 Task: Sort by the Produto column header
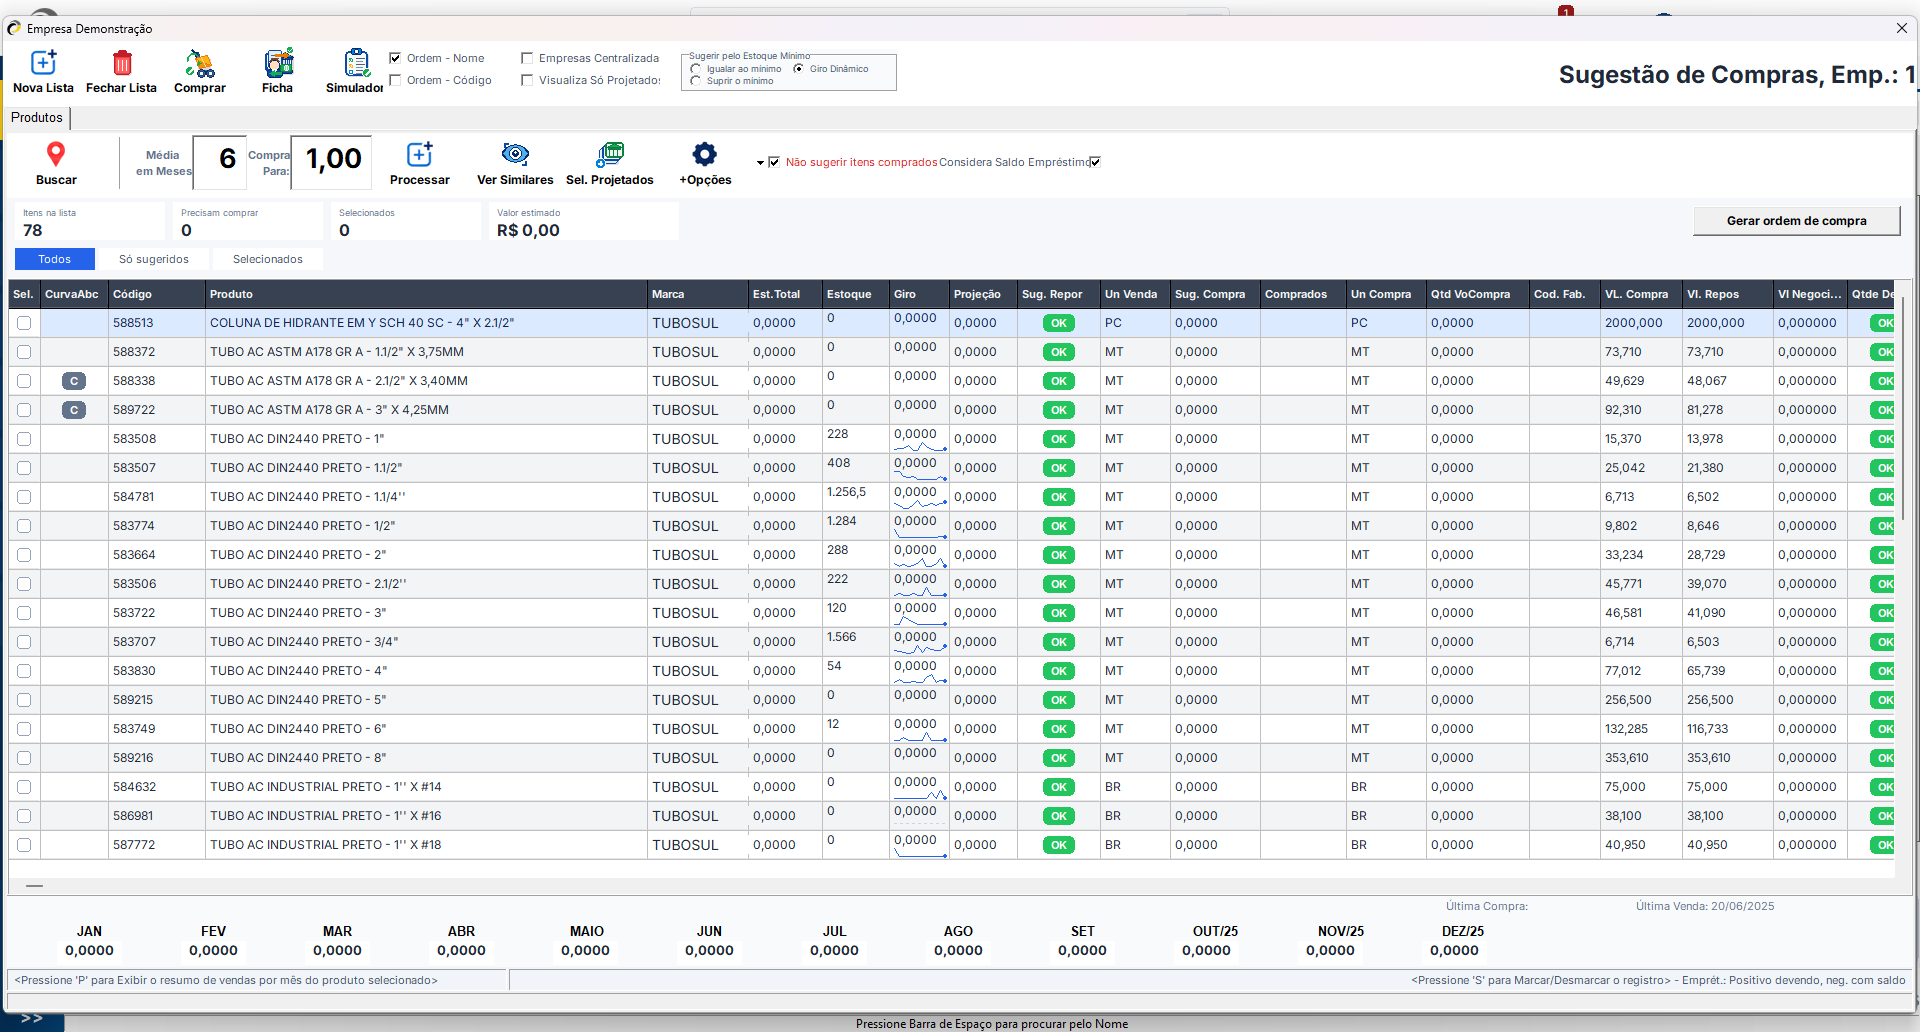tap(427, 294)
